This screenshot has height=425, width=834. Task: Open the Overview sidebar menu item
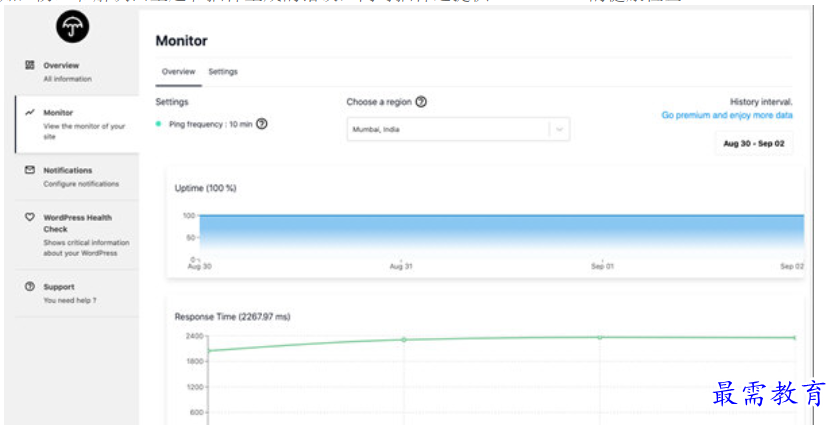pos(77,71)
